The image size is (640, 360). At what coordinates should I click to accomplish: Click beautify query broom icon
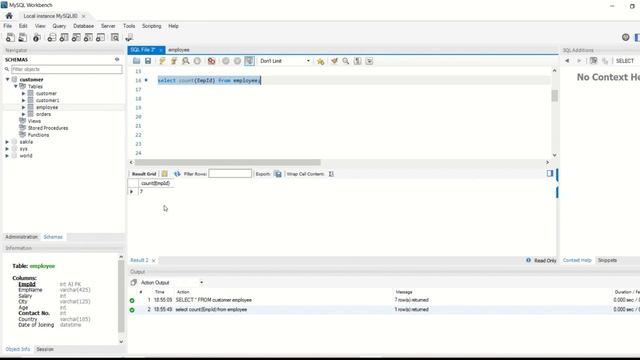(x=334, y=61)
